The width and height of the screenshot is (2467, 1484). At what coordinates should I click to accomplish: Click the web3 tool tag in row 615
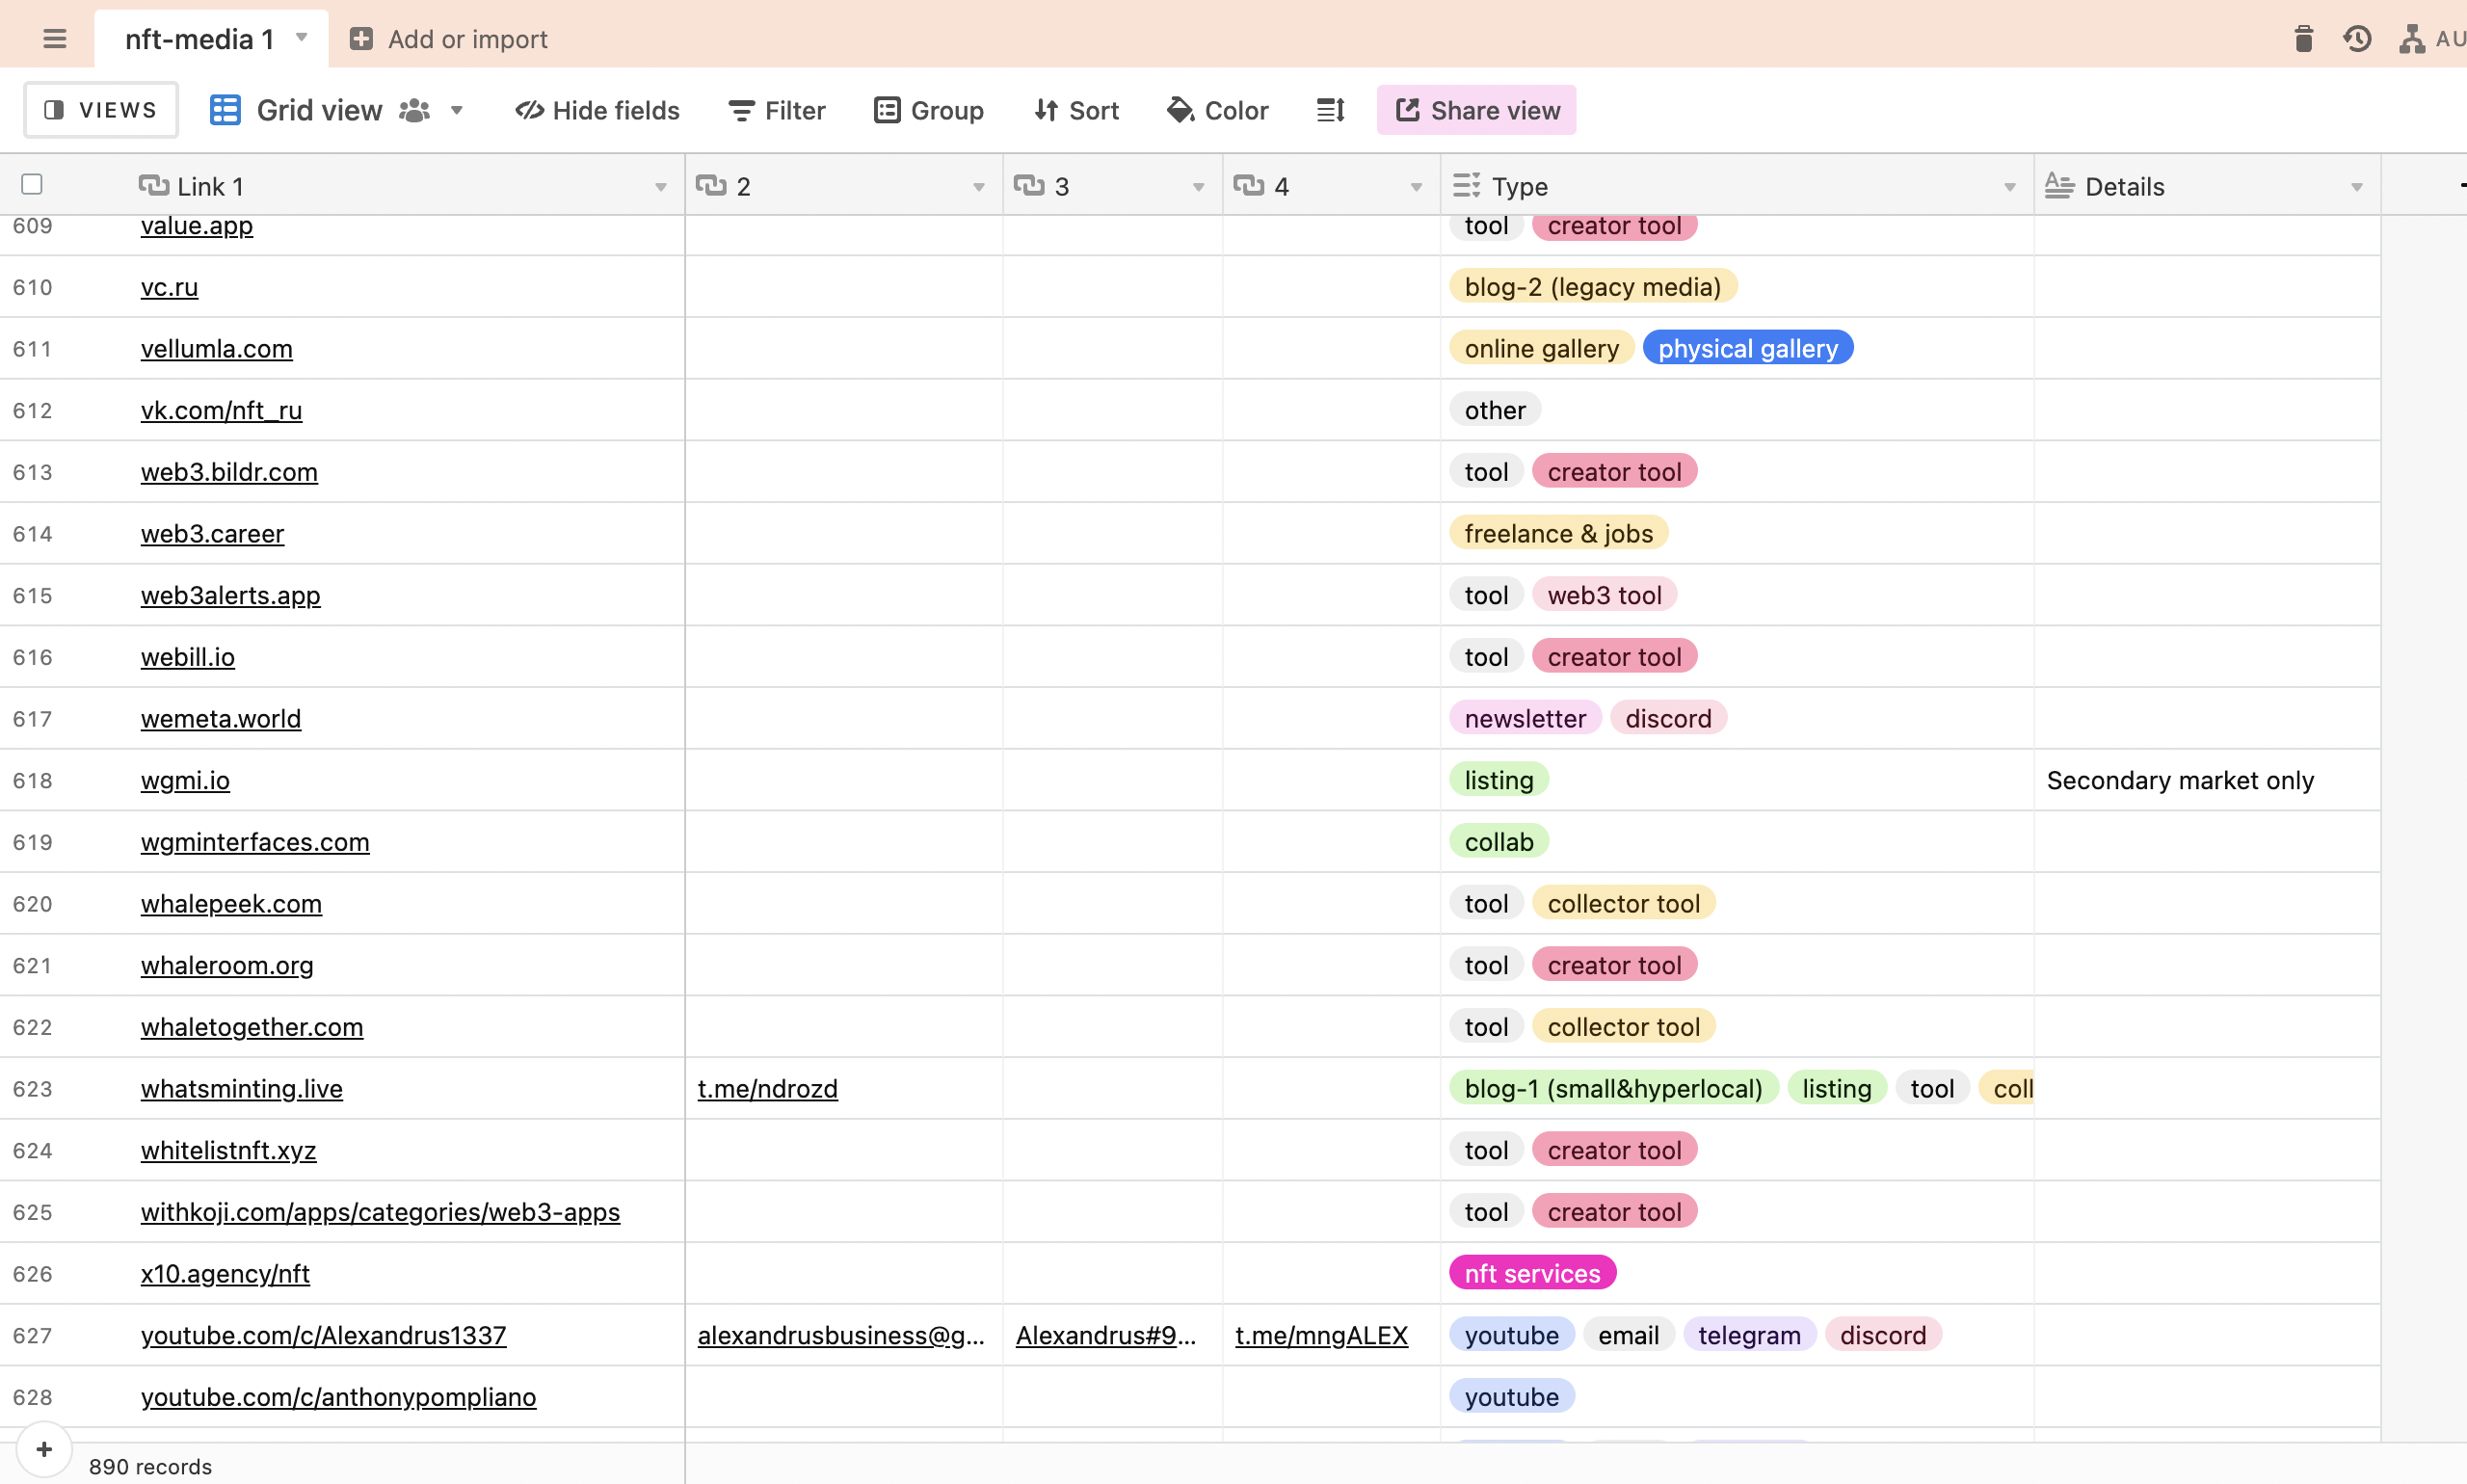click(x=1604, y=595)
